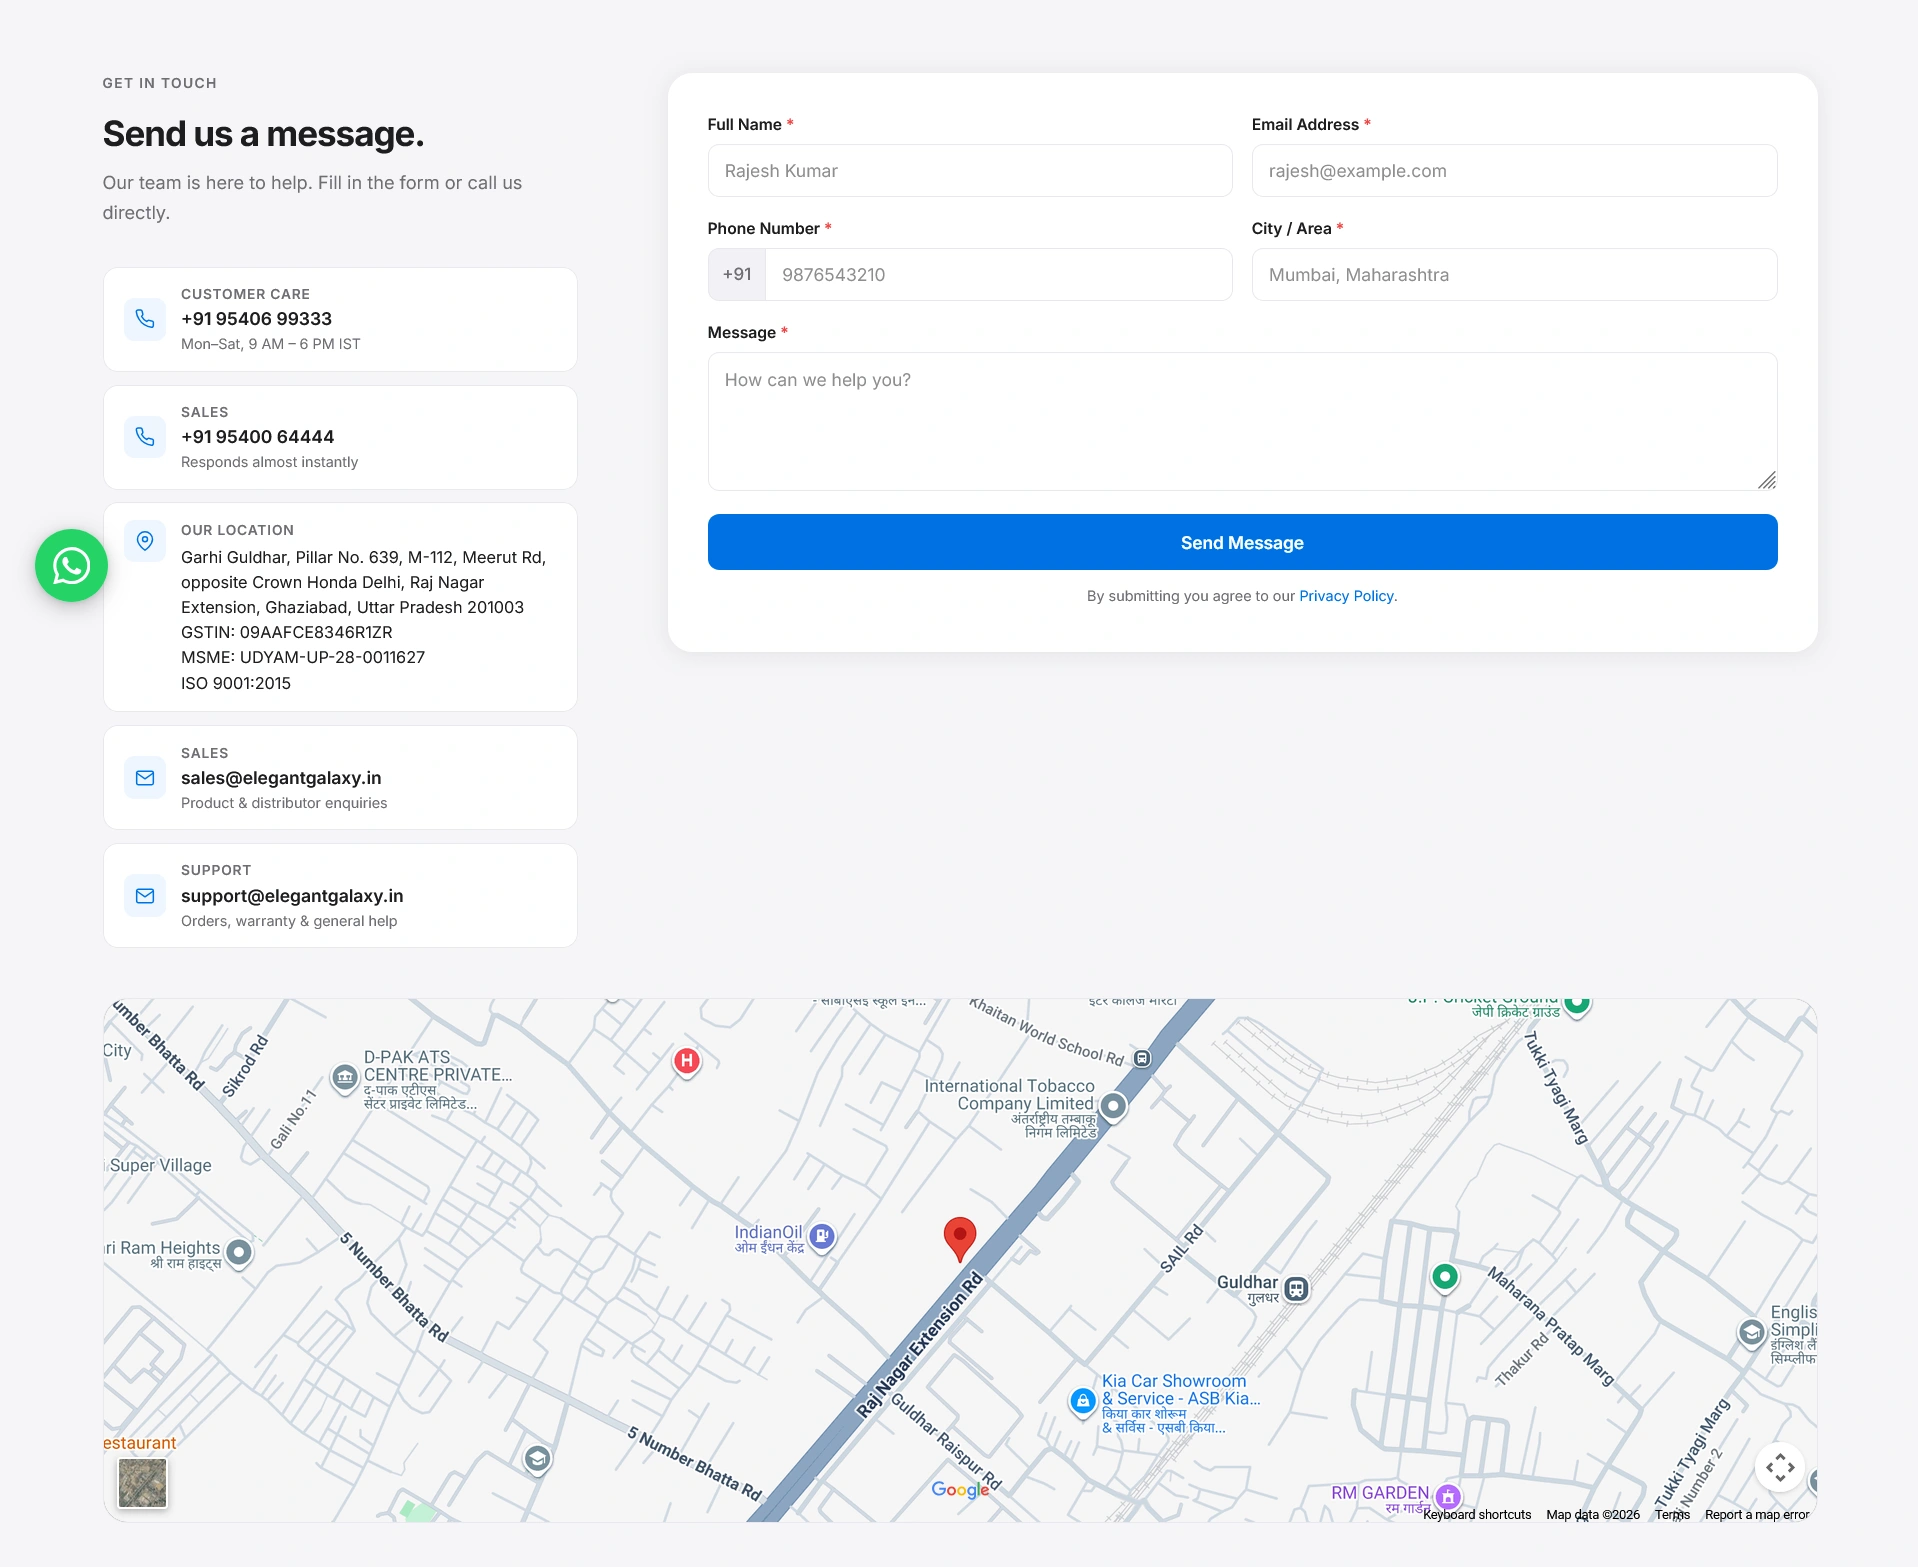Click the Our Location pin icon
The height and width of the screenshot is (1567, 1918).
click(145, 541)
